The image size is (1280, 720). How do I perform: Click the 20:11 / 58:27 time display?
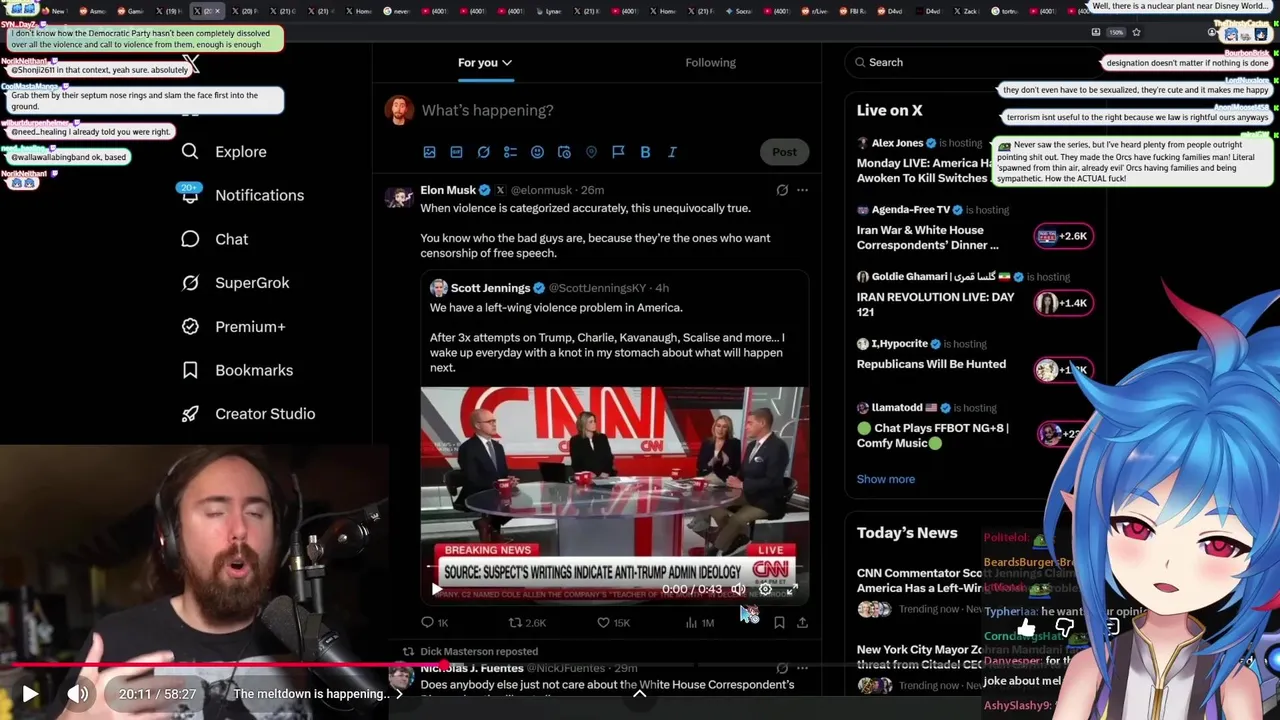[x=157, y=694]
